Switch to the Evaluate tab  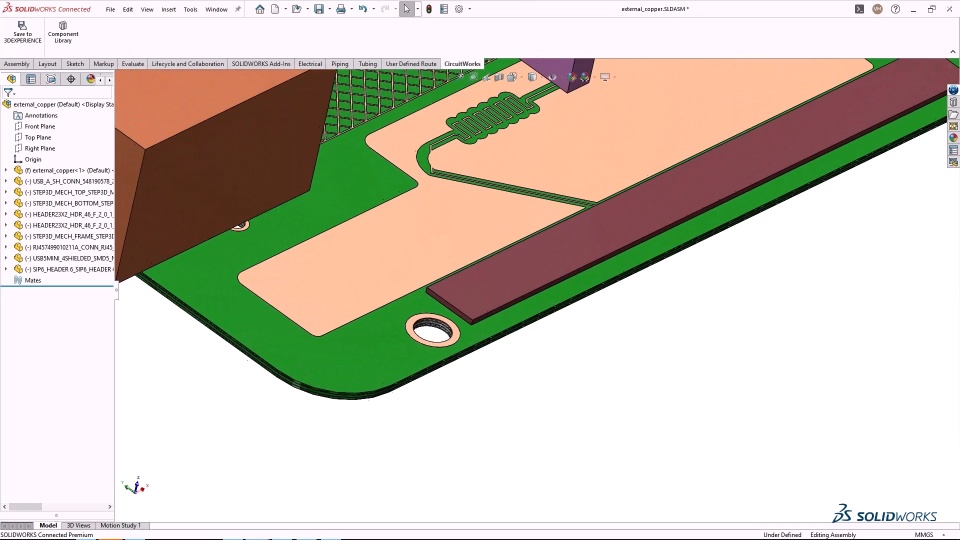(x=133, y=64)
